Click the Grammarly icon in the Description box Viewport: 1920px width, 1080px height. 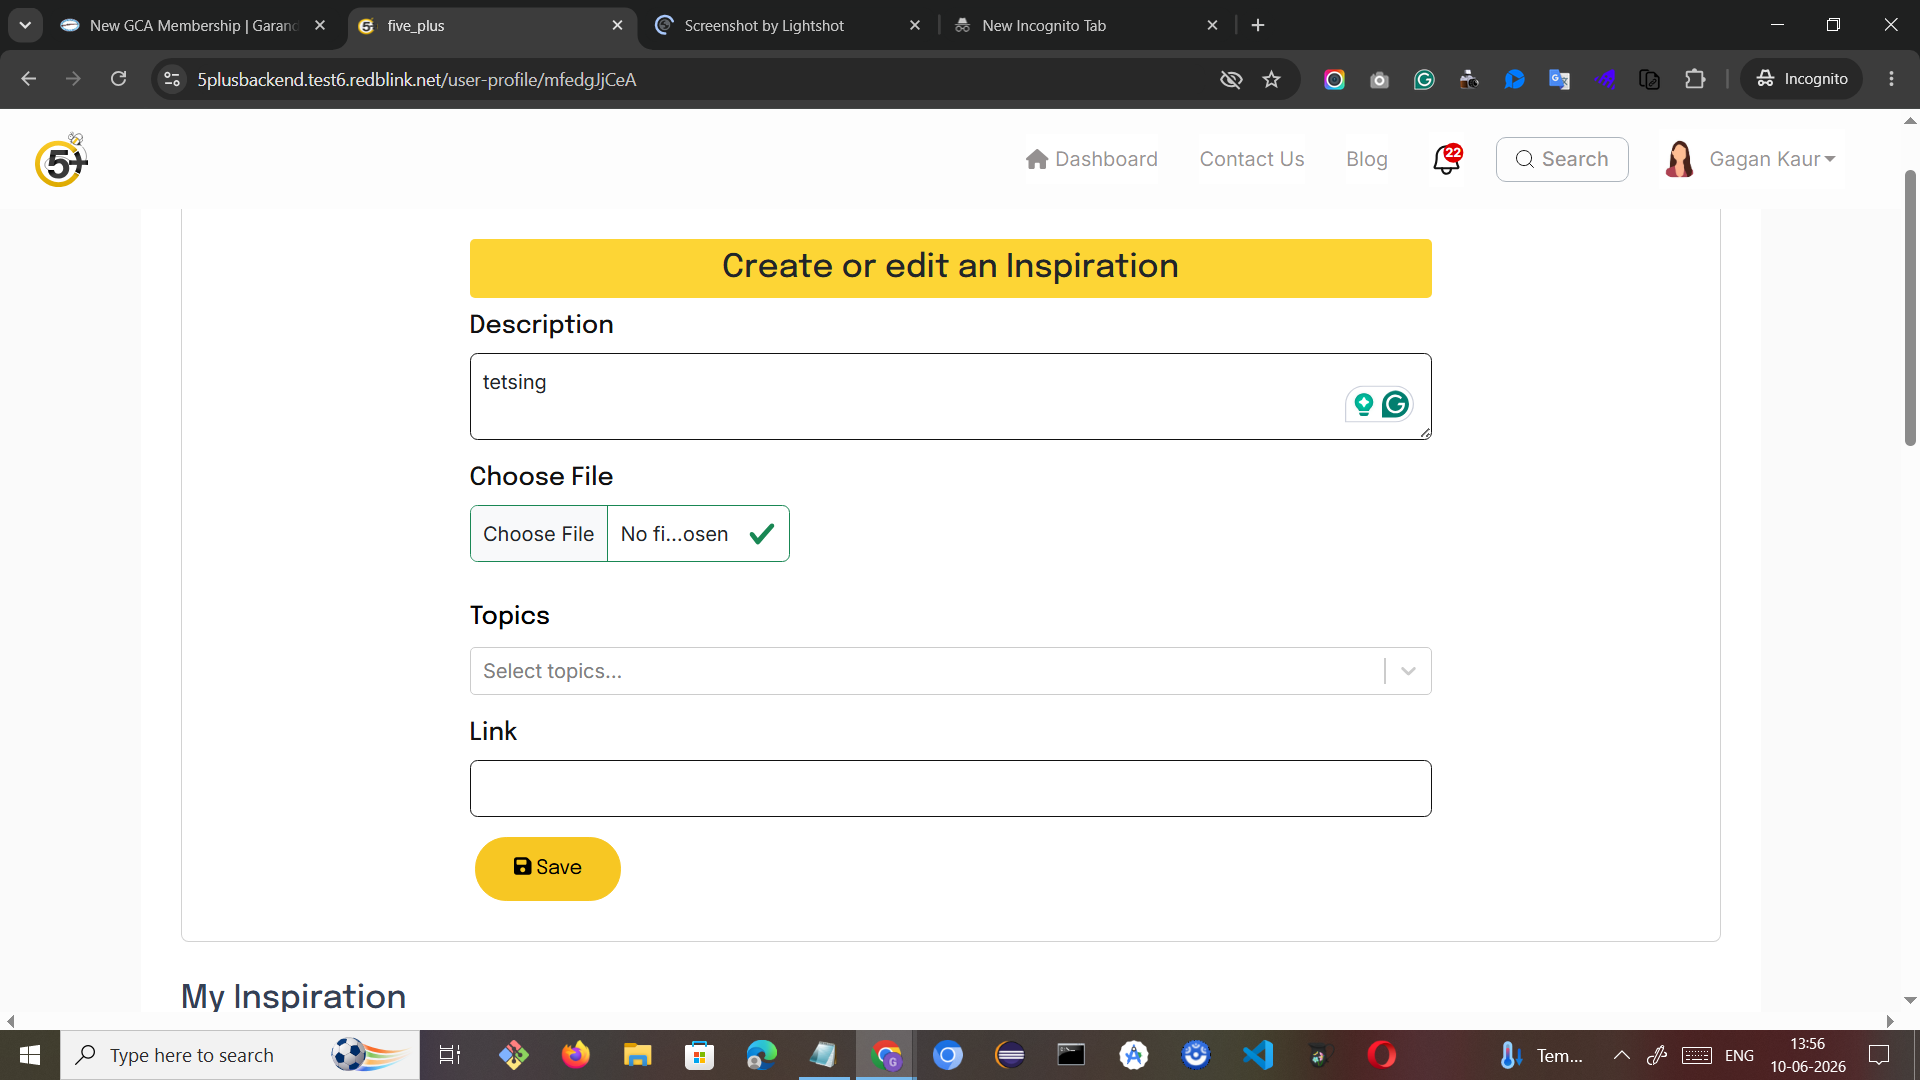1395,404
